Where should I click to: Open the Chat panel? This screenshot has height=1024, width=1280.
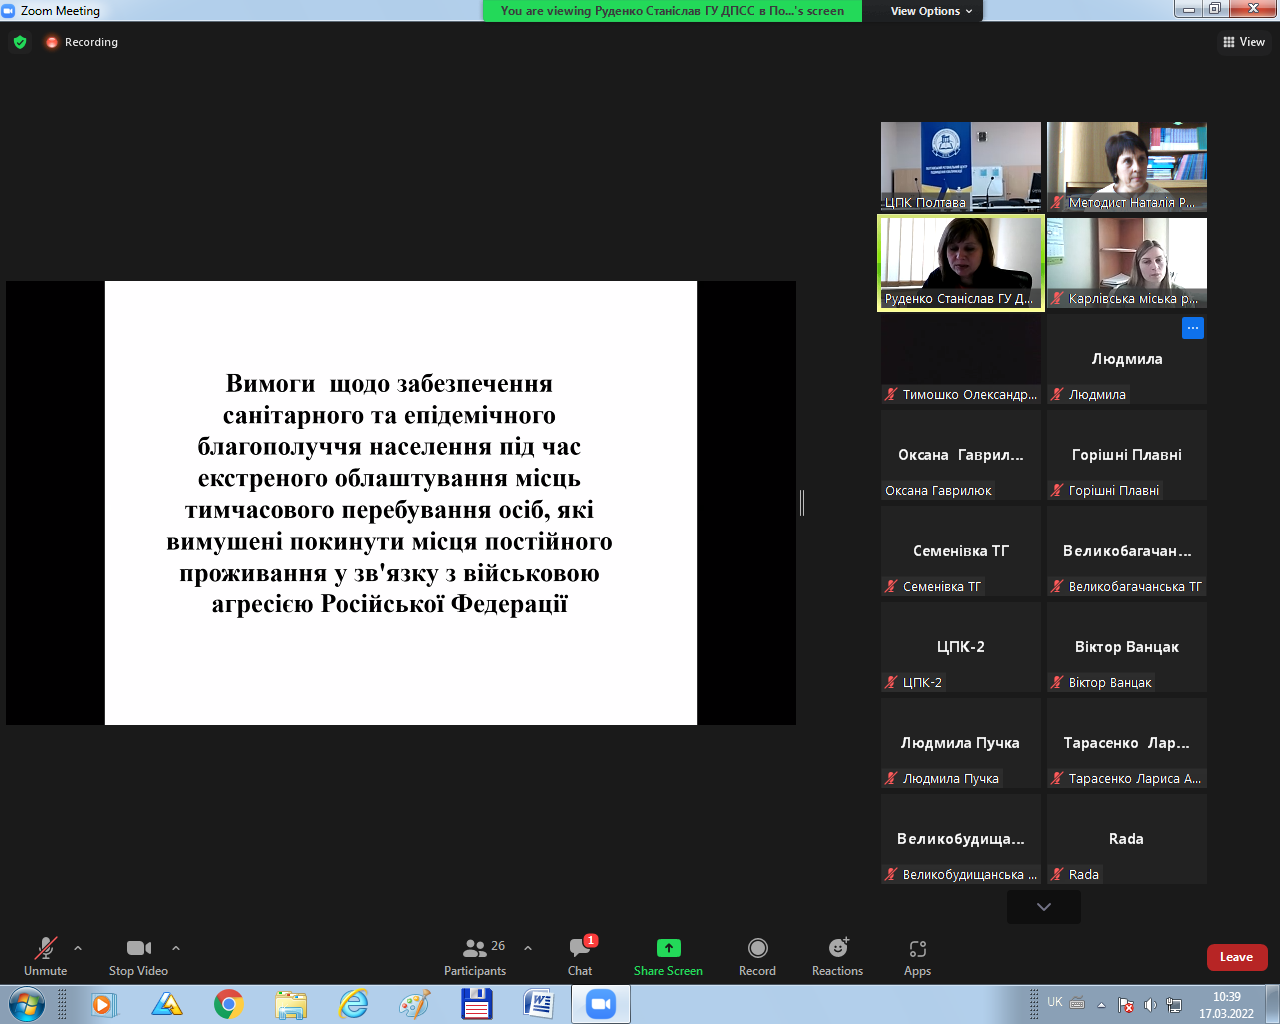[580, 956]
